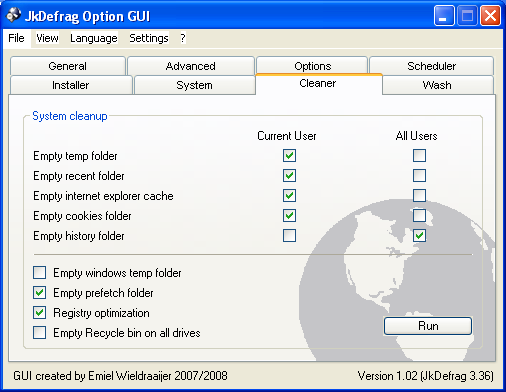Switch to the Scheduler tab
The image size is (506, 392).
(431, 66)
